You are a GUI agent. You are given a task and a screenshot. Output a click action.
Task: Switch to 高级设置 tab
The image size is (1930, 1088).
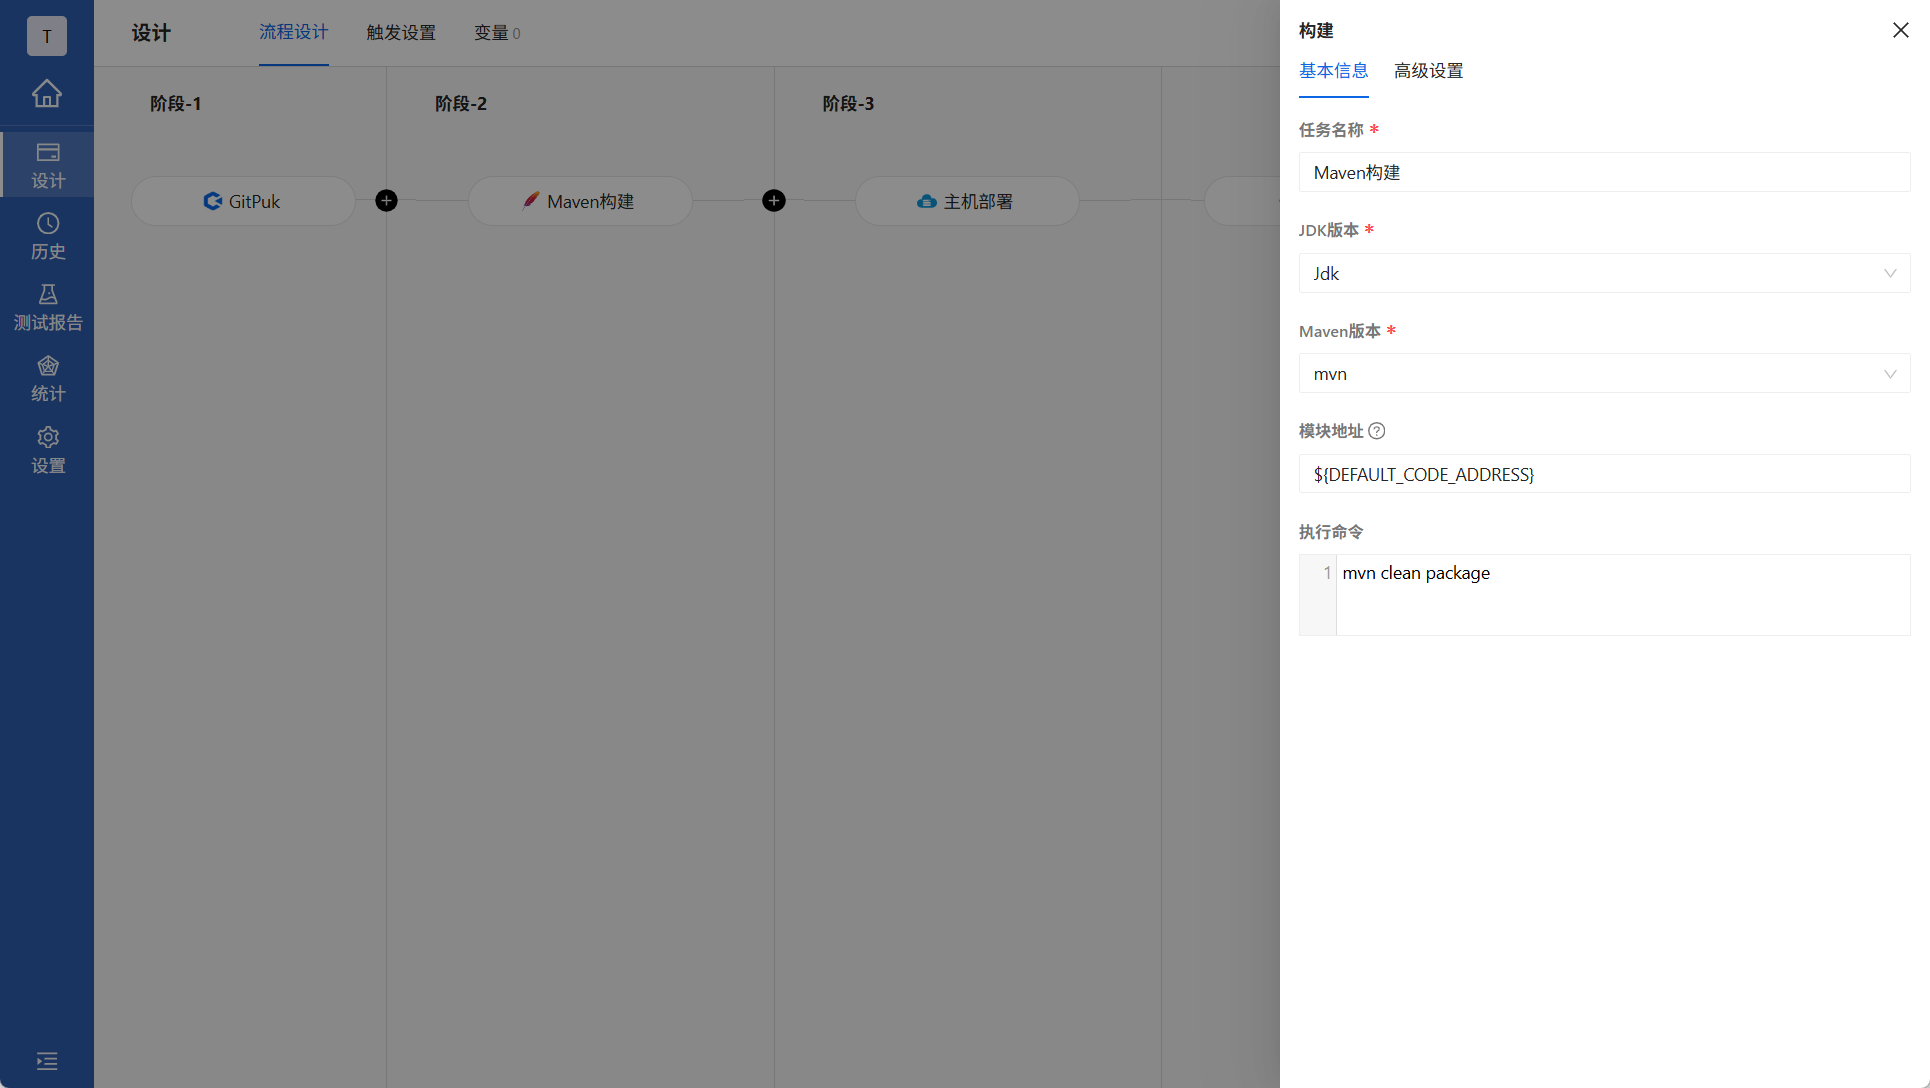coord(1428,71)
